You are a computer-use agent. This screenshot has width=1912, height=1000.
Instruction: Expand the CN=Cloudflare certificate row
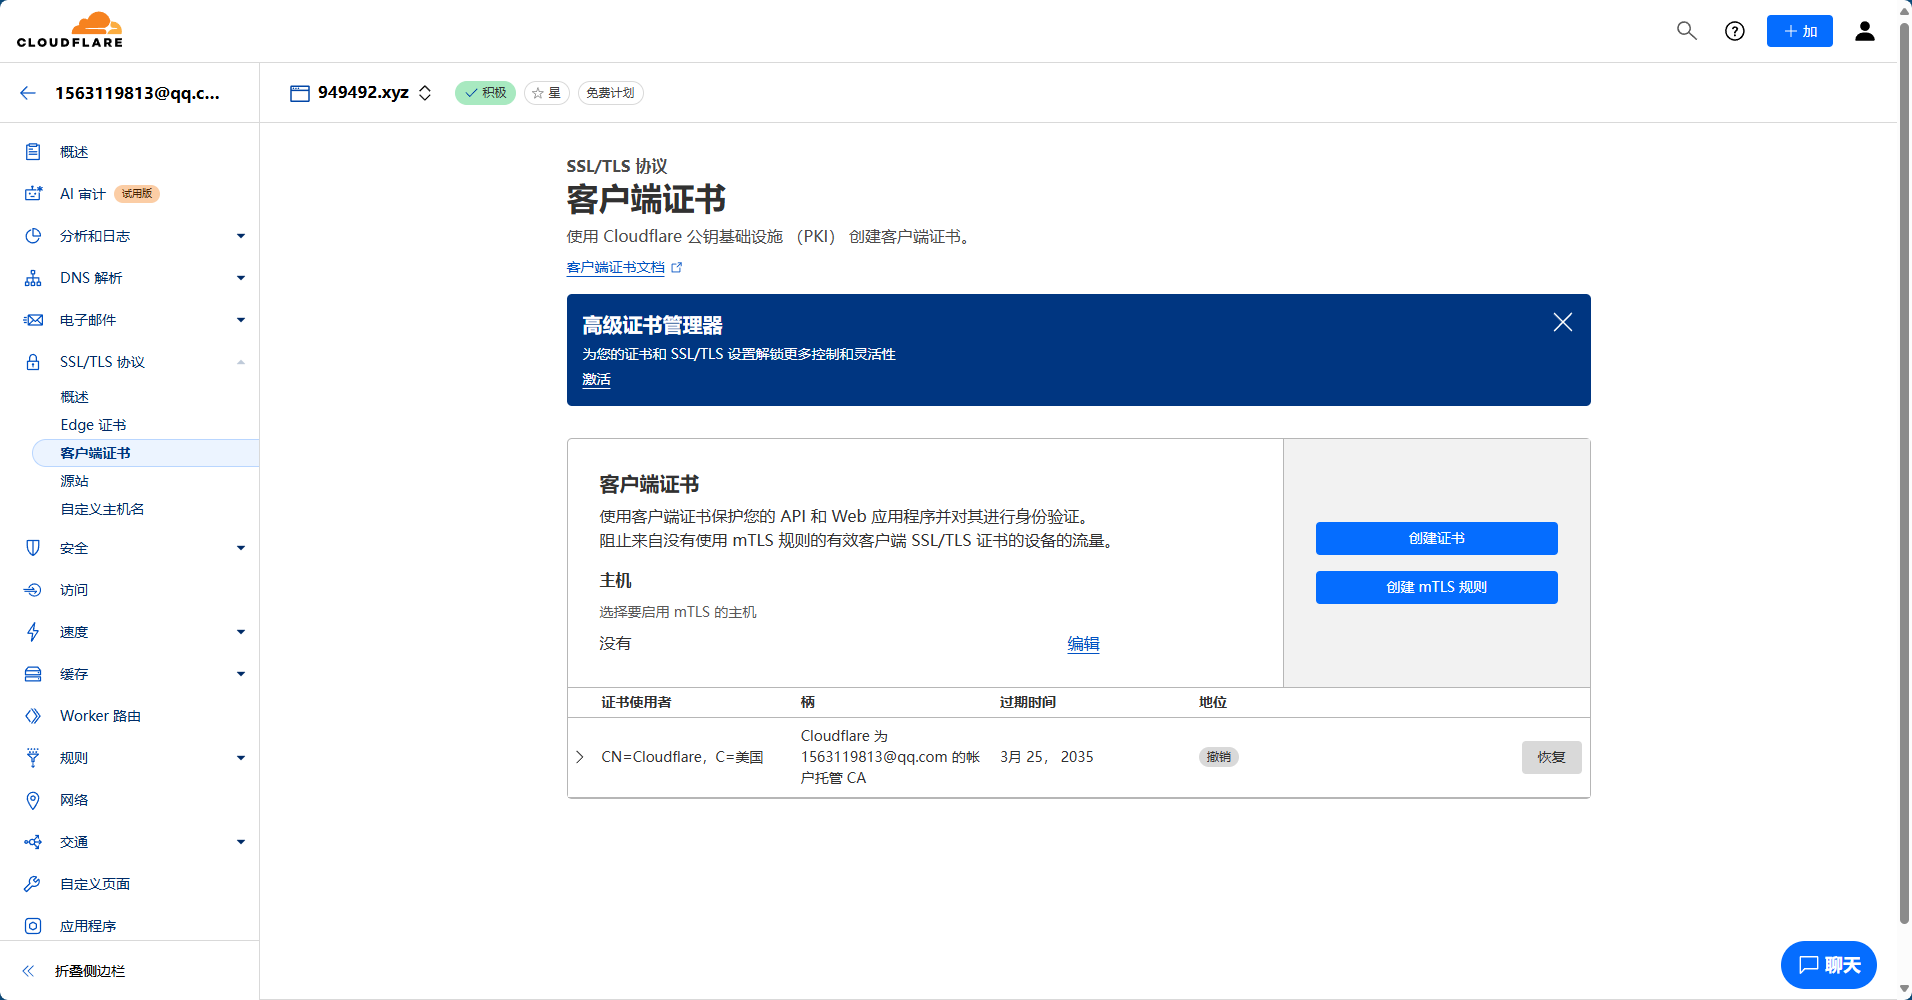click(580, 757)
